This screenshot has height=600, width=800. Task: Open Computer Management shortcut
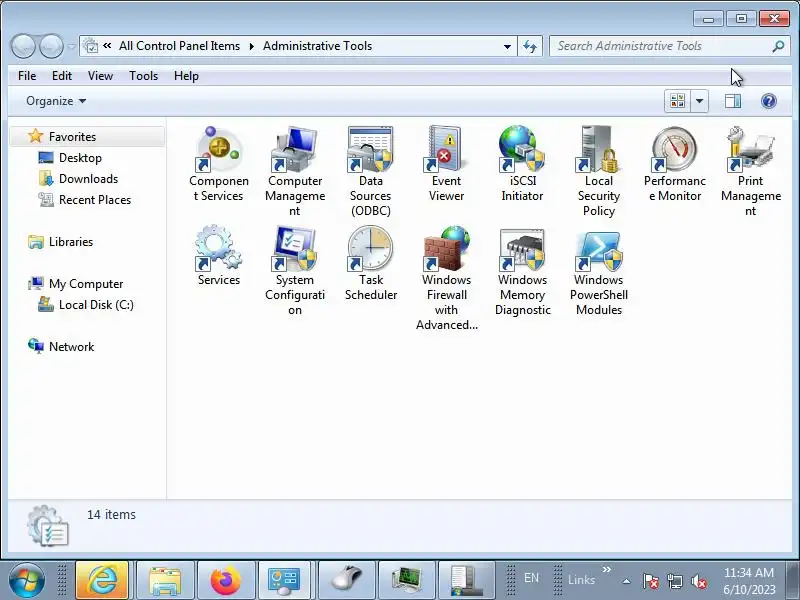pyautogui.click(x=295, y=171)
